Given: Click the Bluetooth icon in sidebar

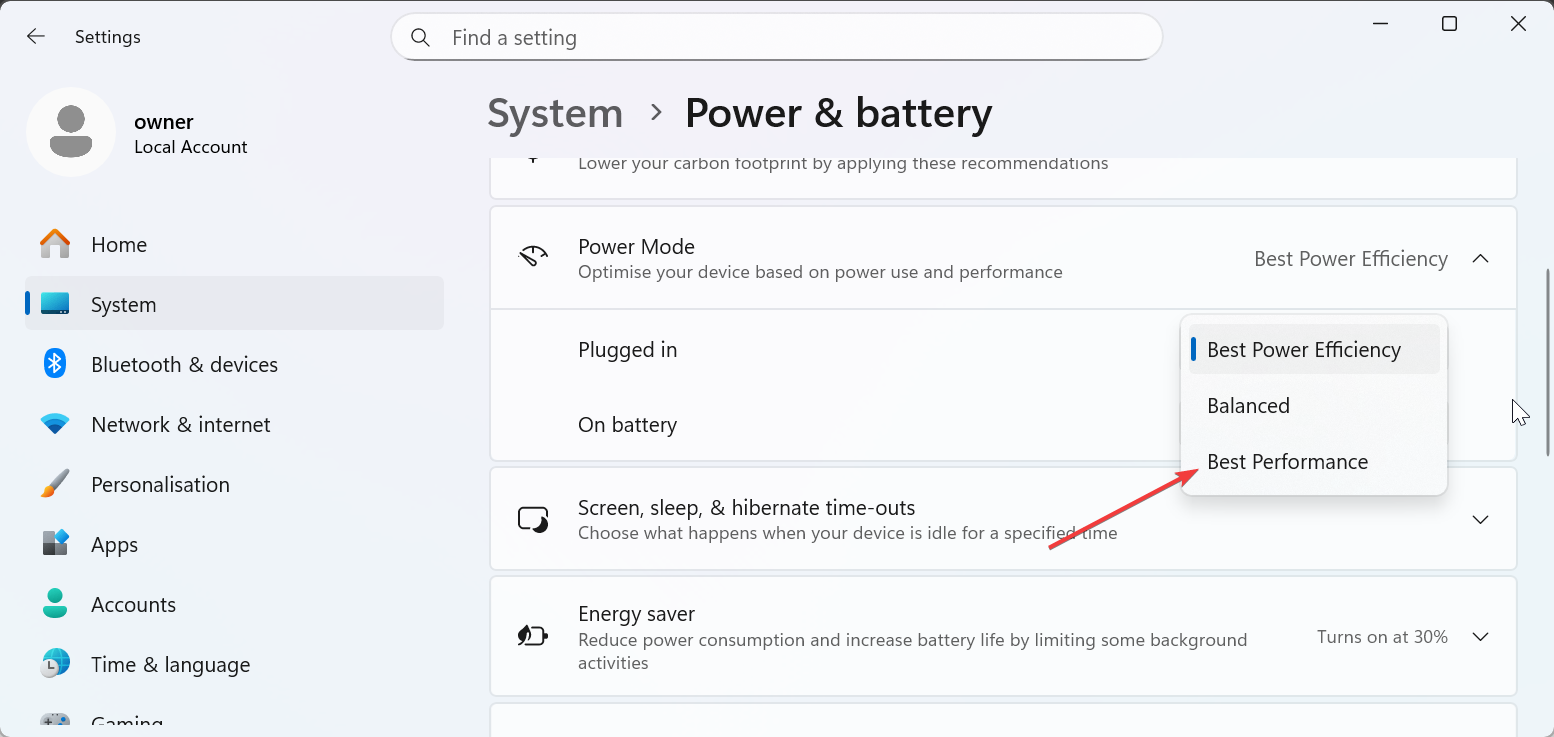Looking at the screenshot, I should click(55, 364).
